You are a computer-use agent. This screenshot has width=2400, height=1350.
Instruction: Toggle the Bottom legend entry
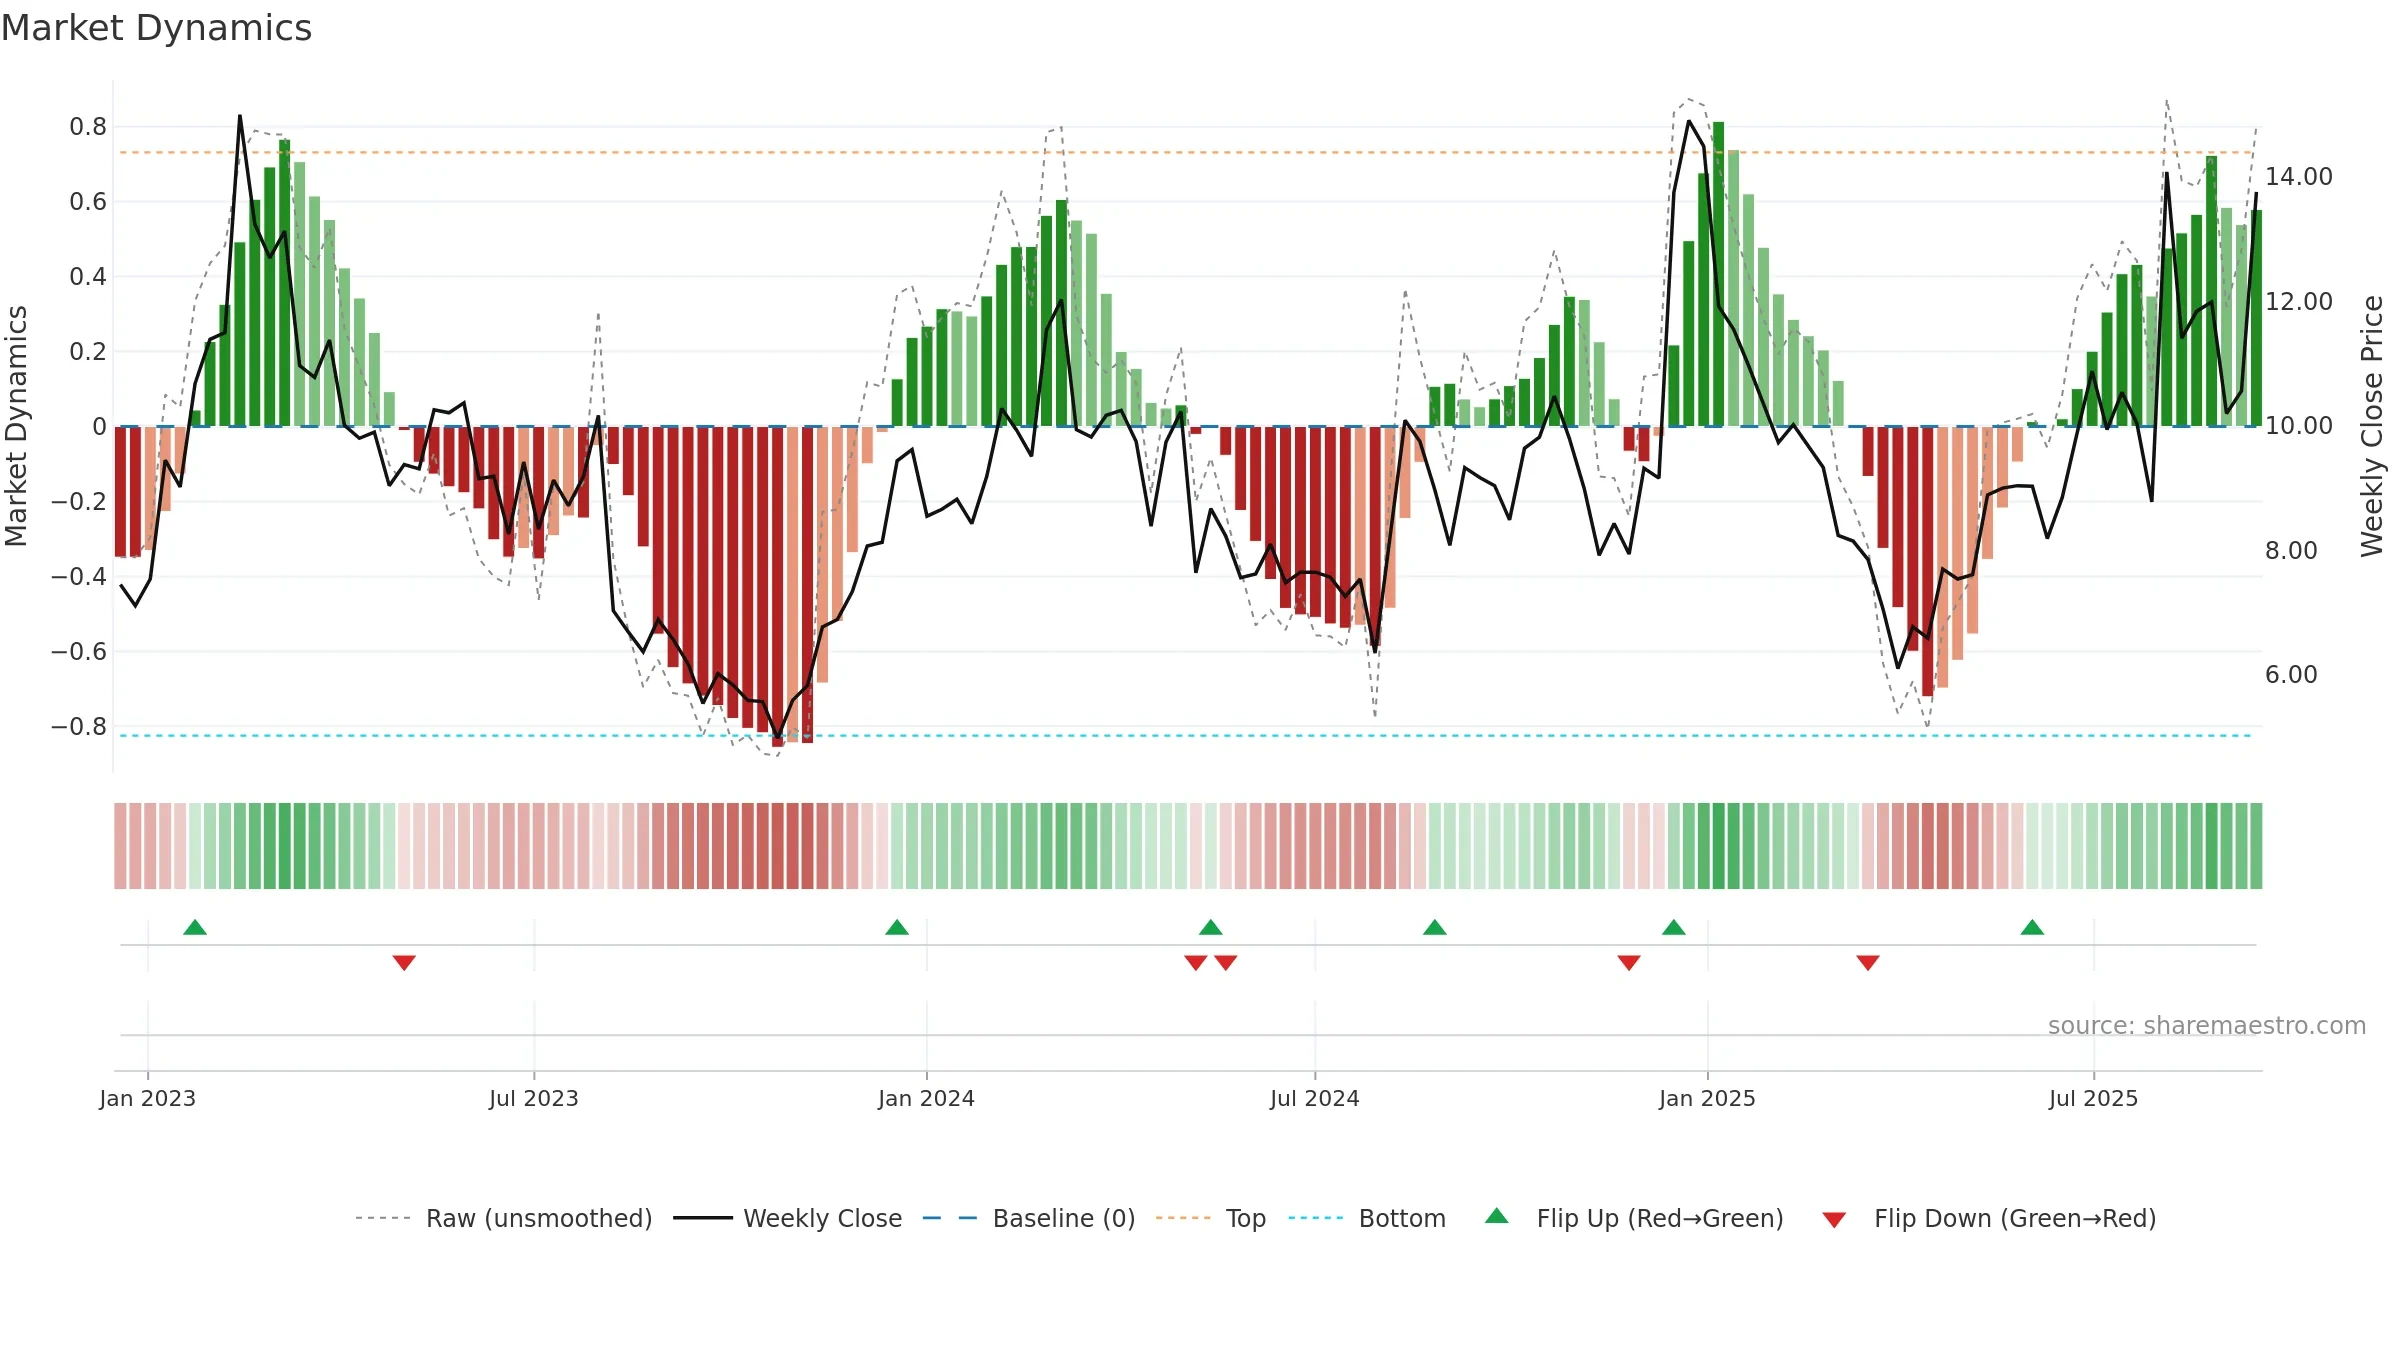click(x=1367, y=1218)
